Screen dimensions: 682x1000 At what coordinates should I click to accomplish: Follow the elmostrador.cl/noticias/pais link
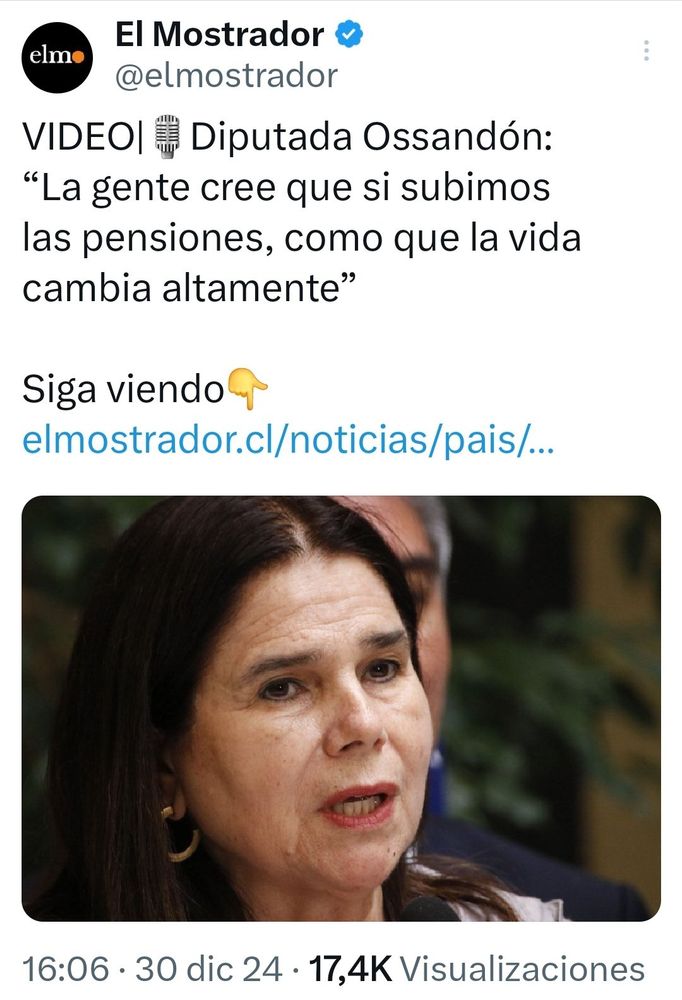point(288,439)
